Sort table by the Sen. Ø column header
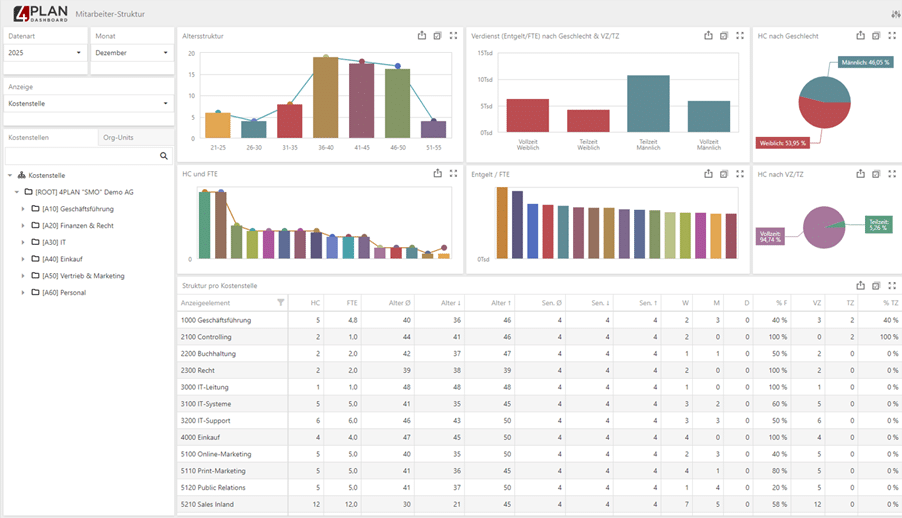 tap(552, 303)
